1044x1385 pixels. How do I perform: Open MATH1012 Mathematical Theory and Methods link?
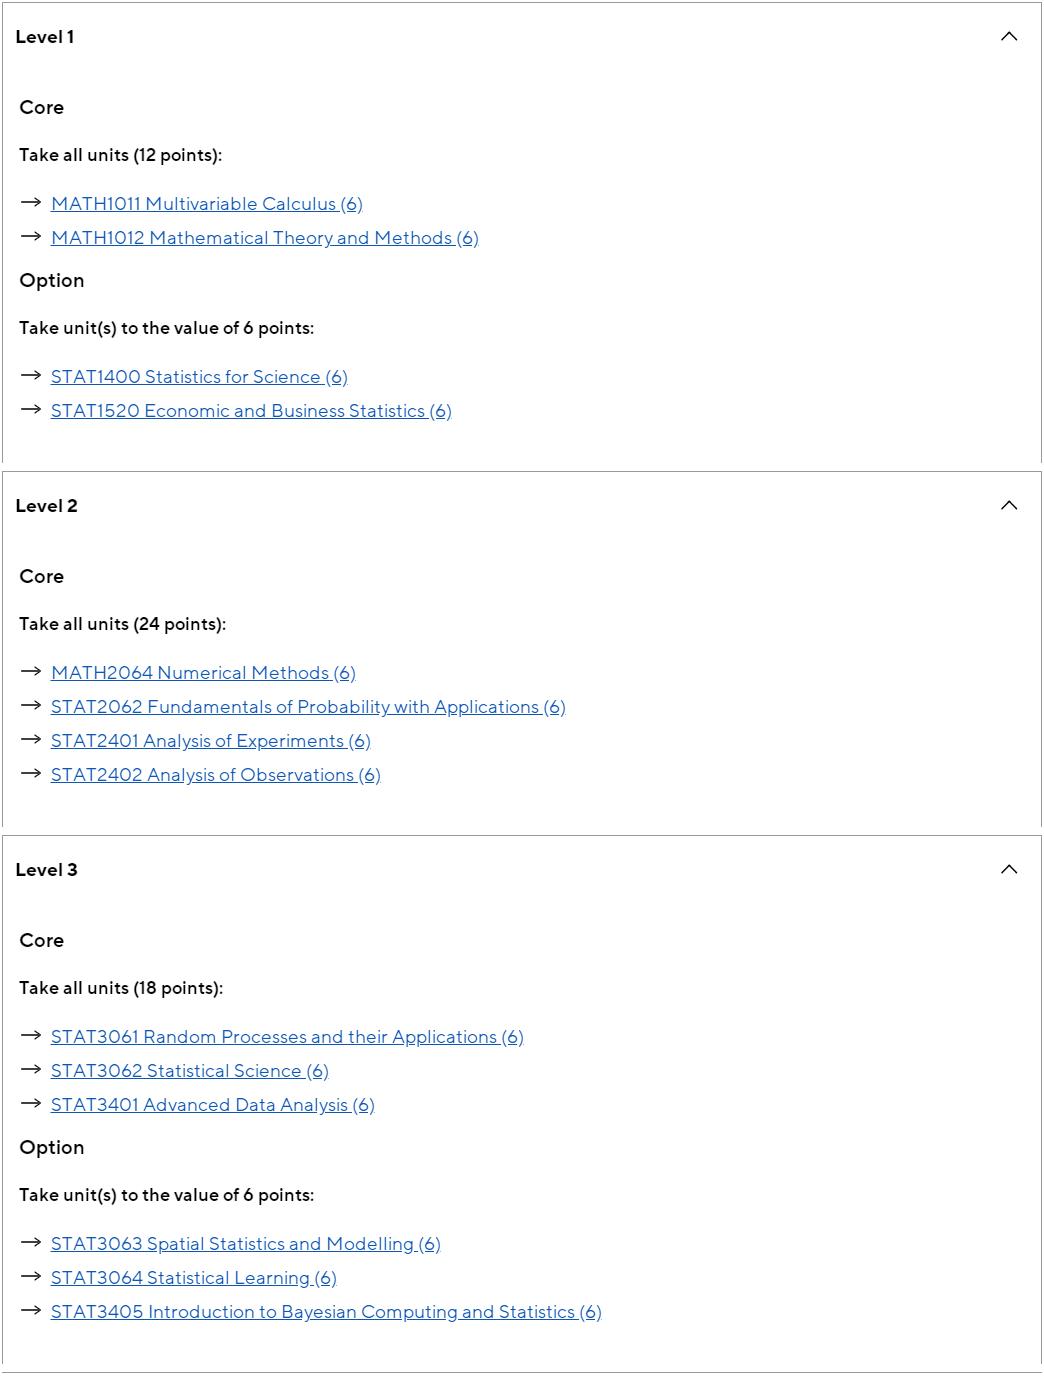click(265, 238)
